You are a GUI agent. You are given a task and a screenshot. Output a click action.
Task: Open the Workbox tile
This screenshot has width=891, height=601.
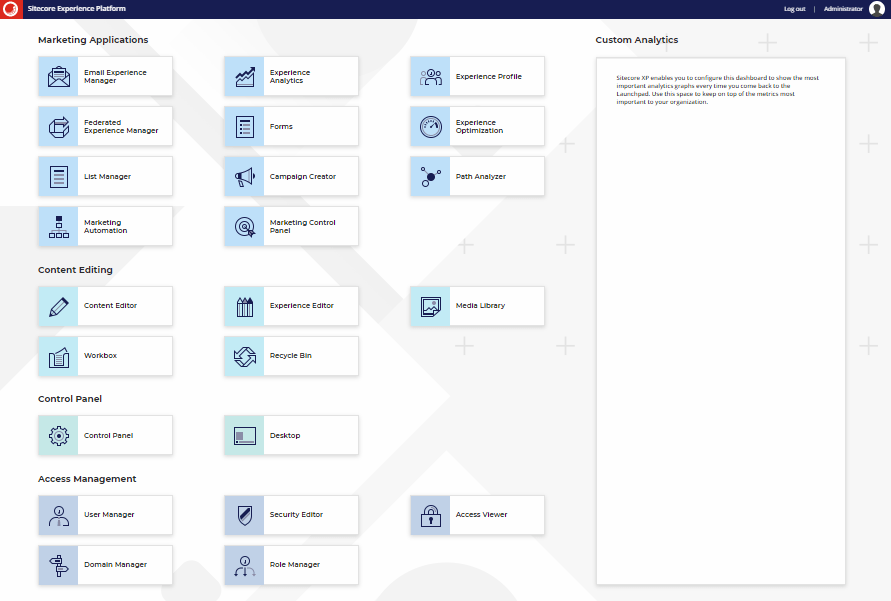coord(105,356)
